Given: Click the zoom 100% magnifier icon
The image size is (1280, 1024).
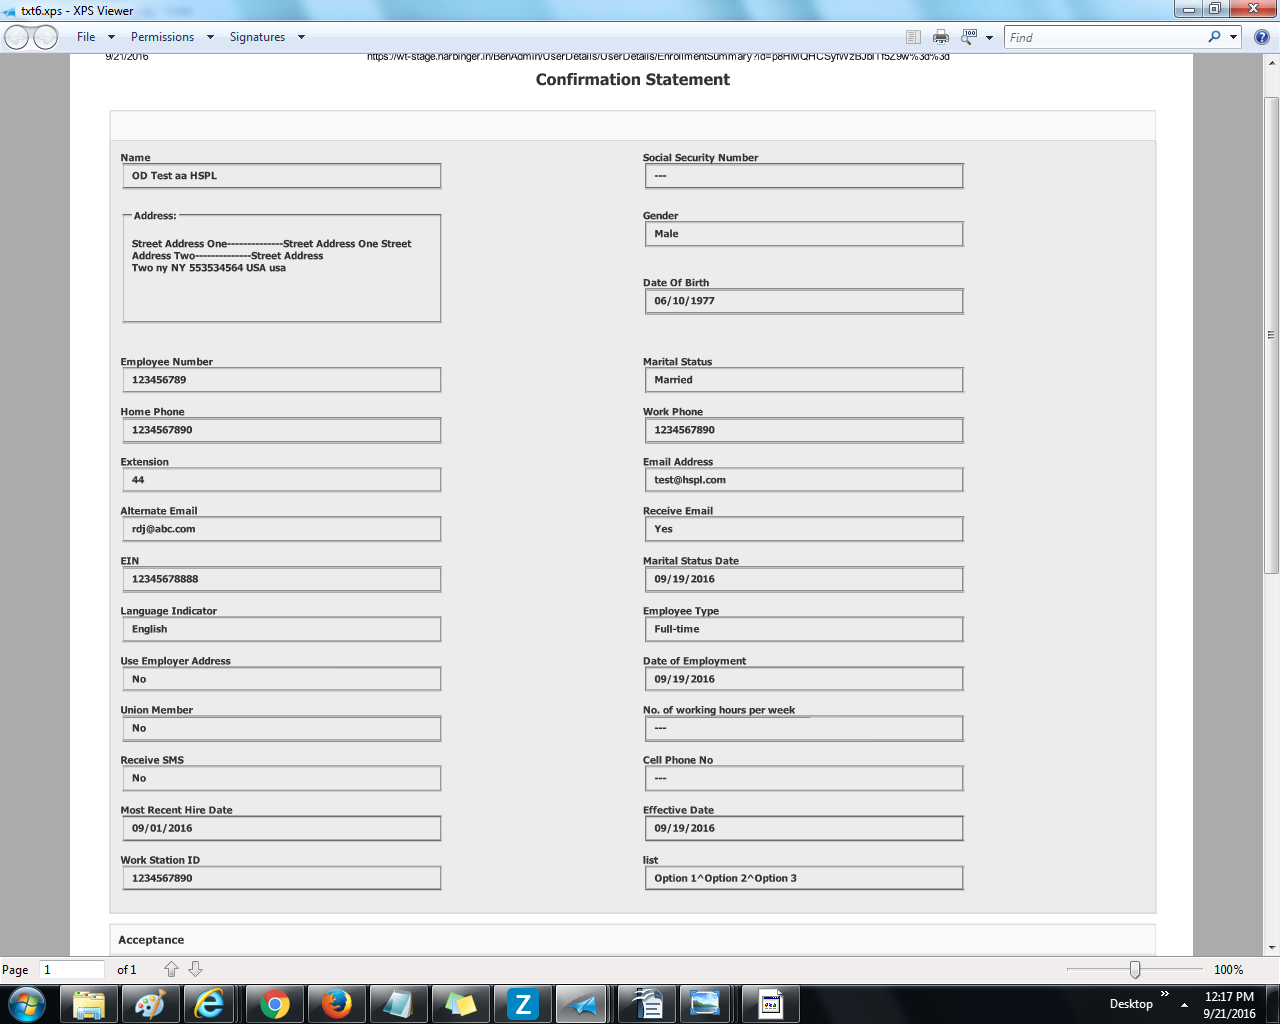Looking at the screenshot, I should point(968,37).
